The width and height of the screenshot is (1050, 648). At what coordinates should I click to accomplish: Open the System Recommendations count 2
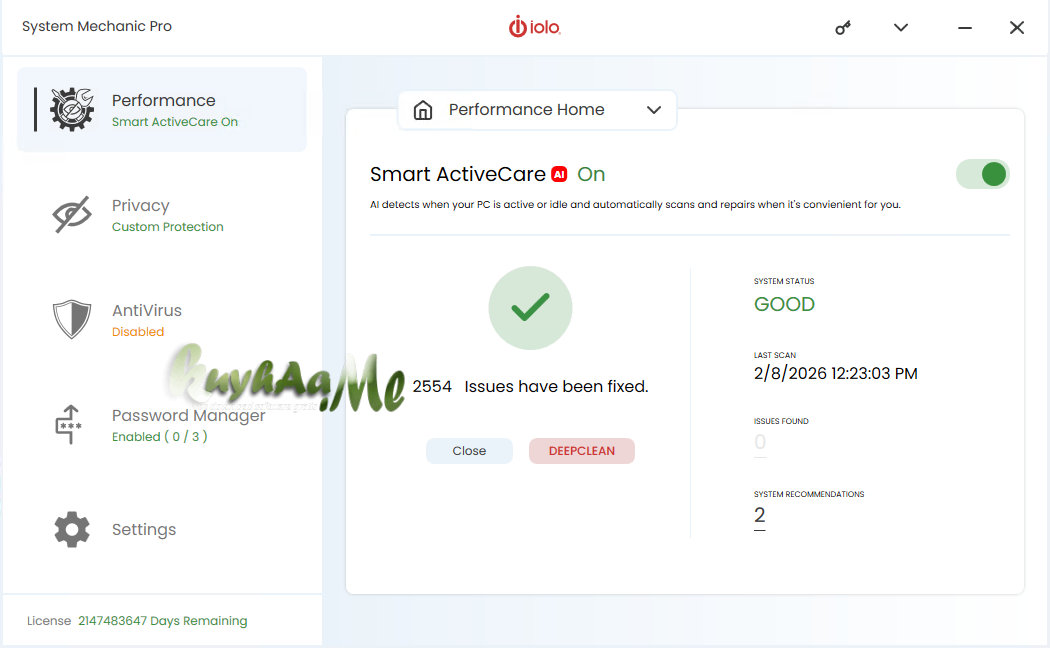coord(759,515)
